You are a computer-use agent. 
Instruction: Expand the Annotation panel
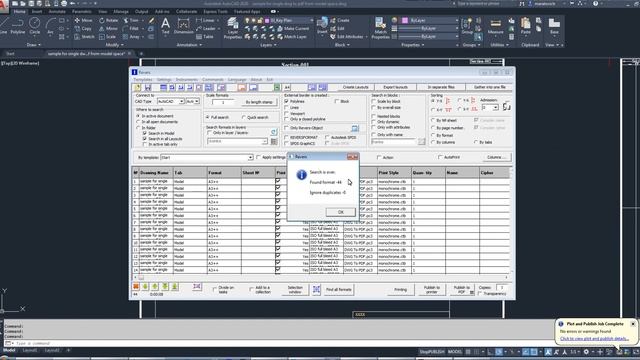click(x=189, y=45)
